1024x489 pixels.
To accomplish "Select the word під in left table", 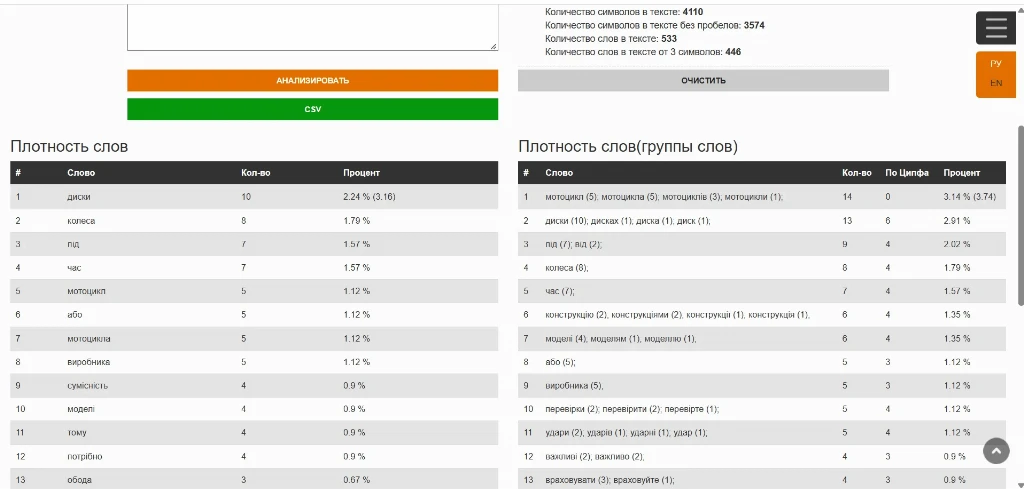I will (x=73, y=244).
